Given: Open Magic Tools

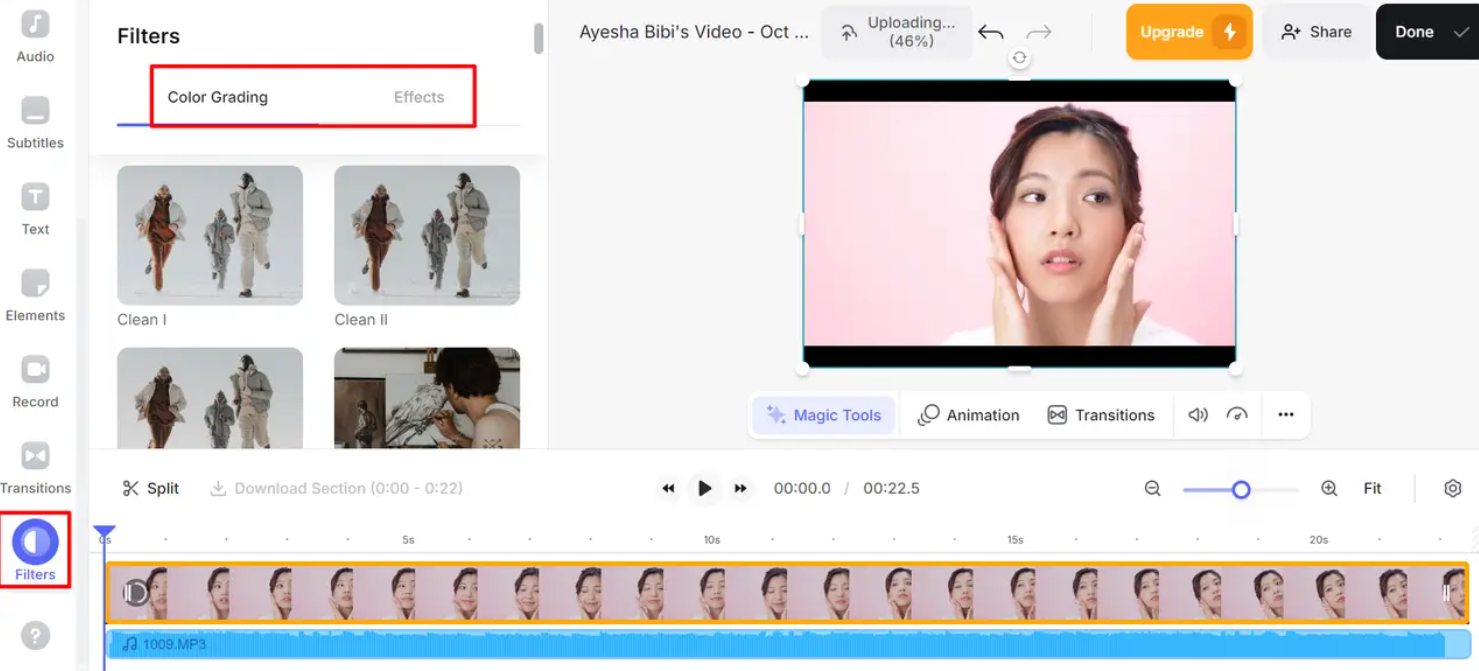Looking at the screenshot, I should click(x=824, y=415).
